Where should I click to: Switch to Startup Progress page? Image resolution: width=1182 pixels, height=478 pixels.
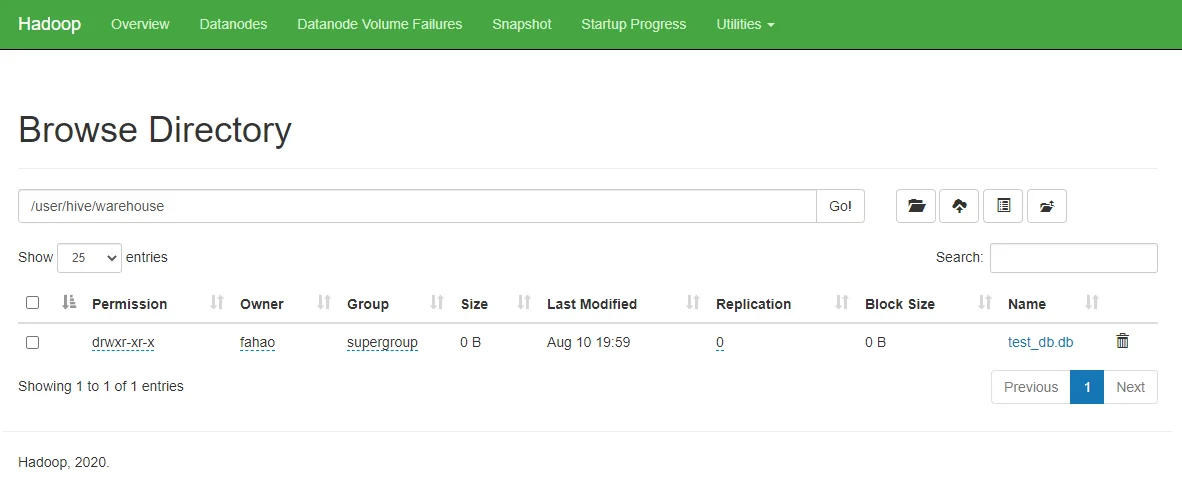(633, 24)
